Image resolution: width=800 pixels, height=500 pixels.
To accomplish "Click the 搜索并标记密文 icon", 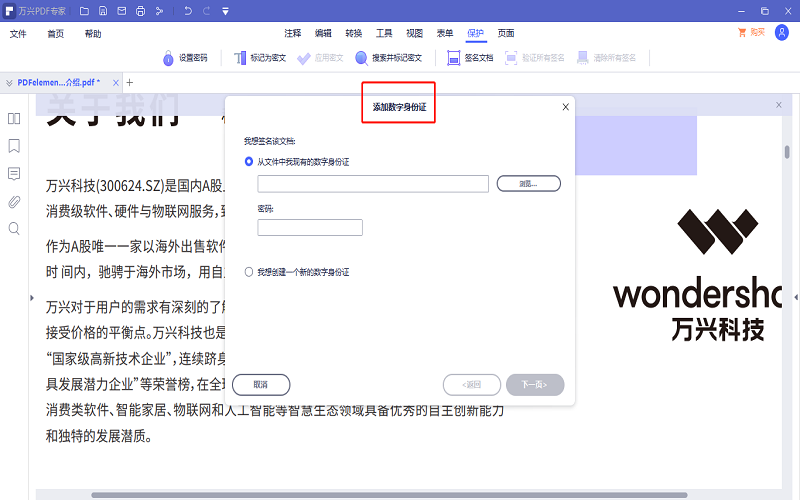I will [x=361, y=58].
